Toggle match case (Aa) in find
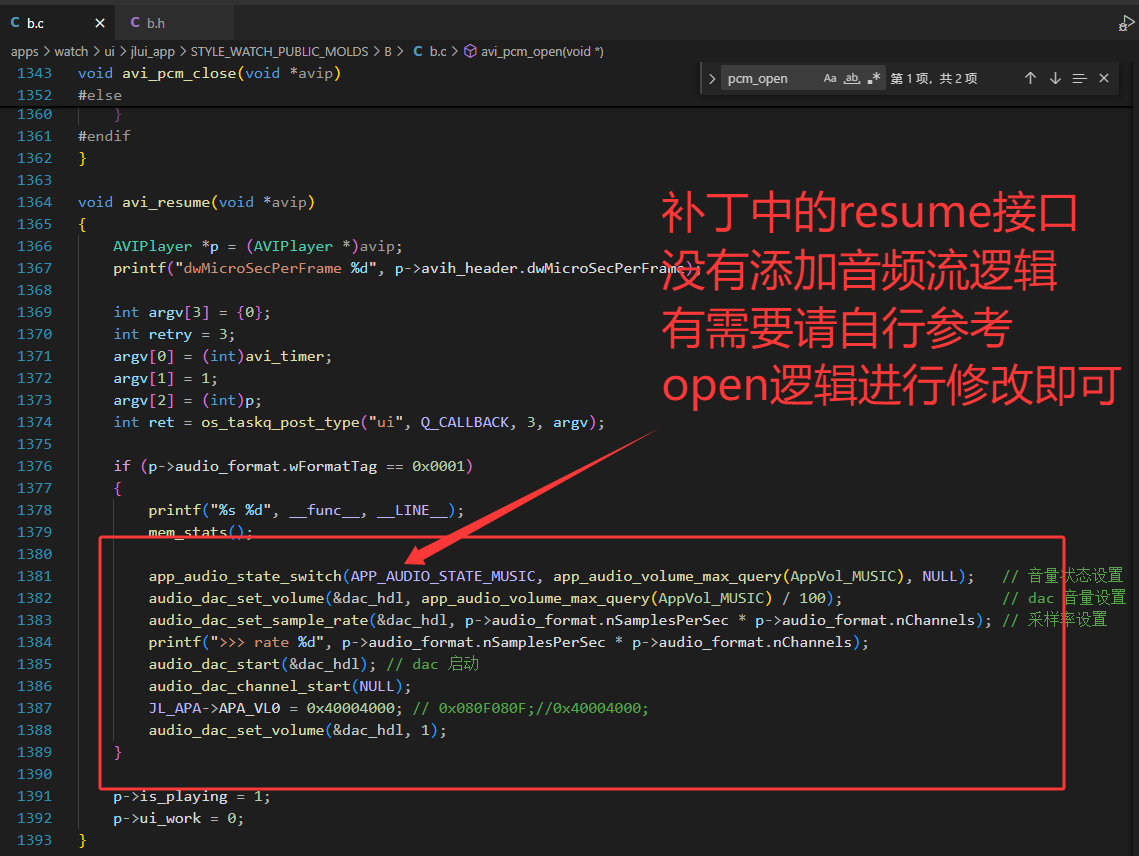Screen dimensions: 1139x856 (x=830, y=78)
